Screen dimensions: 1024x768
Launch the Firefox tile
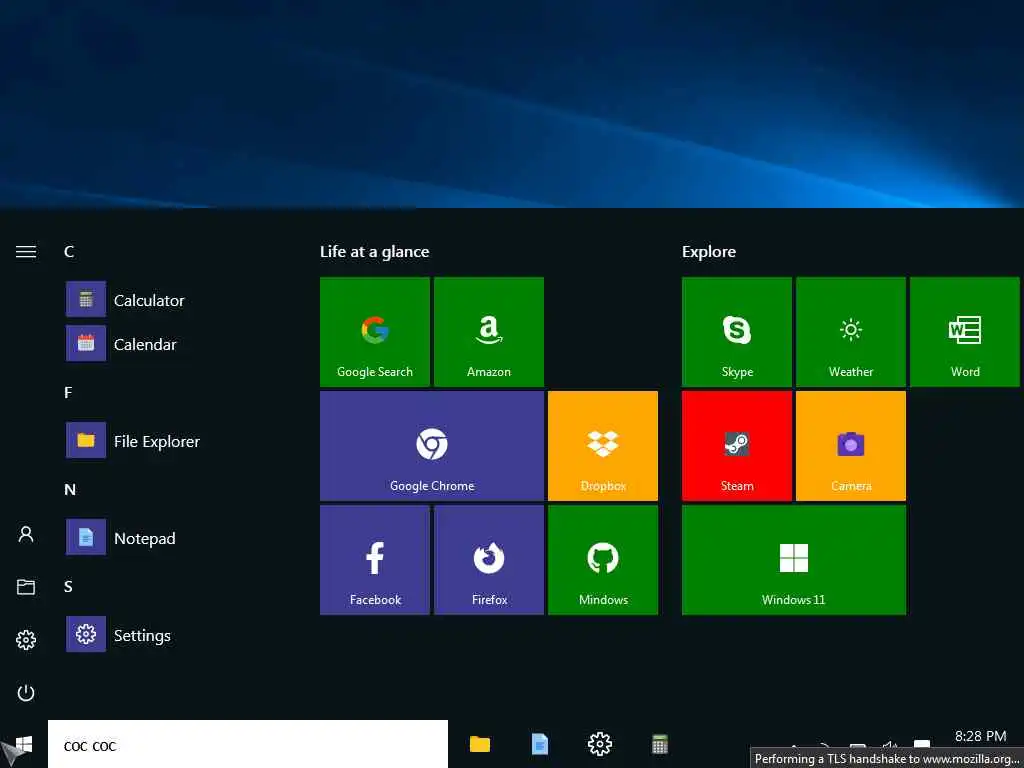[488, 560]
